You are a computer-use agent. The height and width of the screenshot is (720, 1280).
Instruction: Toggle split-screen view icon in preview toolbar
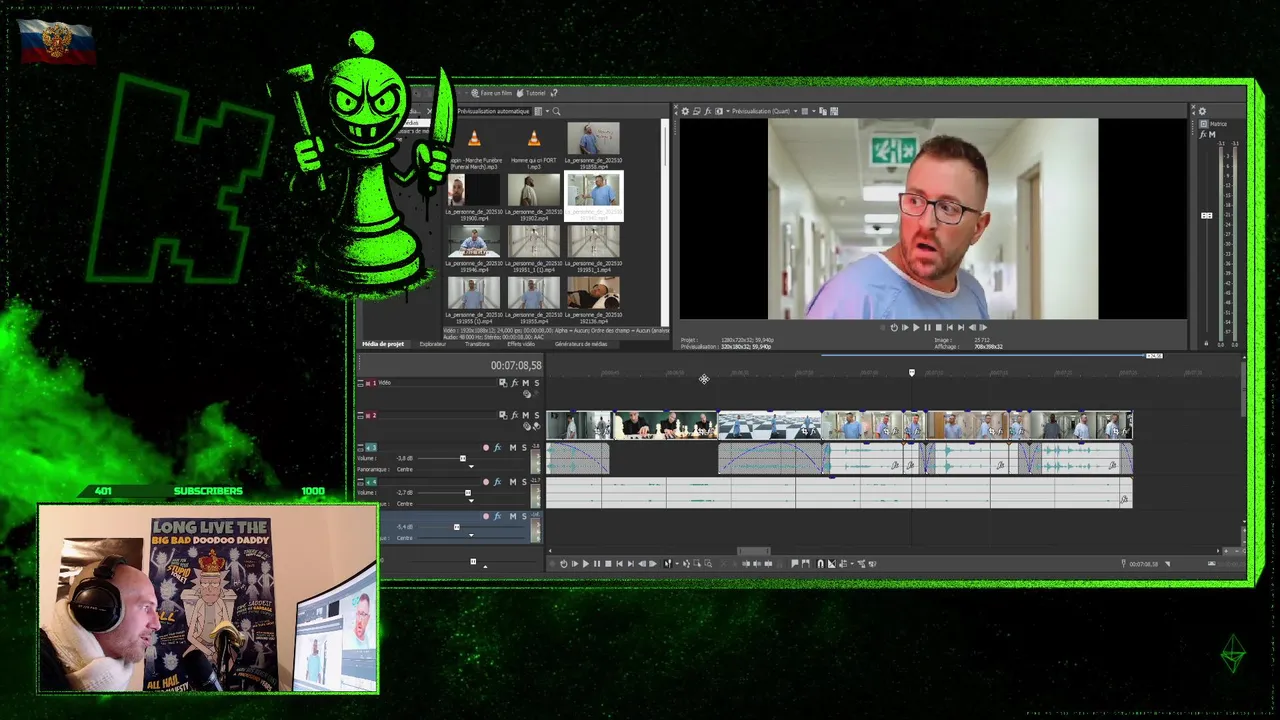click(719, 111)
